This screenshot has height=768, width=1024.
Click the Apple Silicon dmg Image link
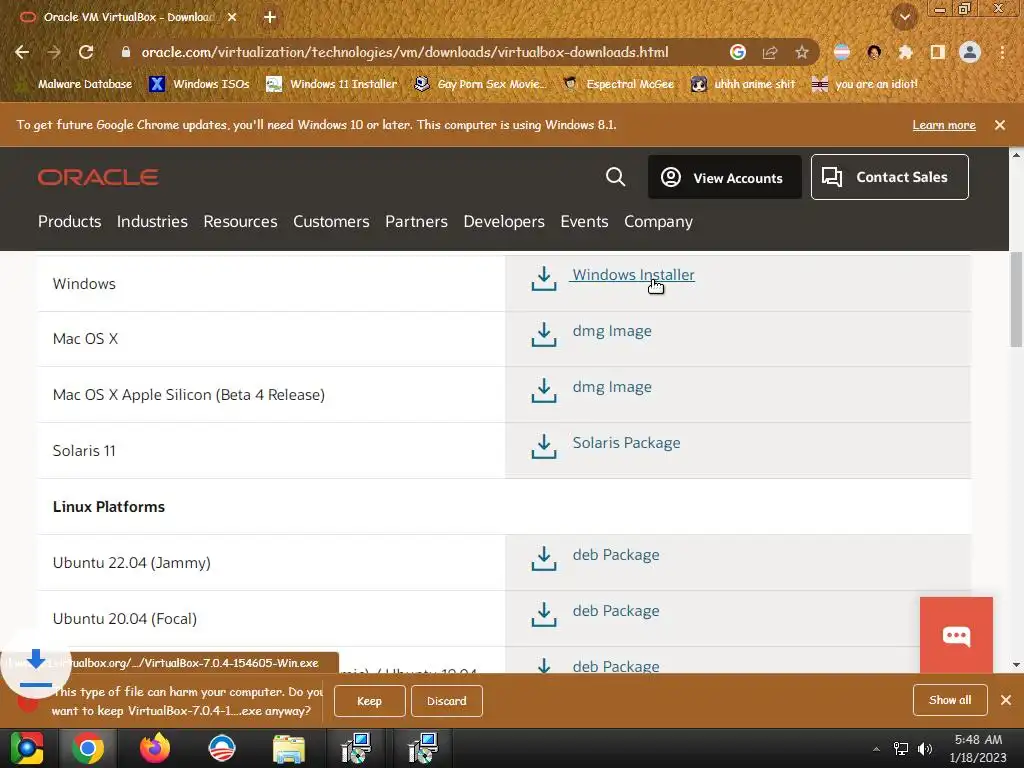coord(612,387)
